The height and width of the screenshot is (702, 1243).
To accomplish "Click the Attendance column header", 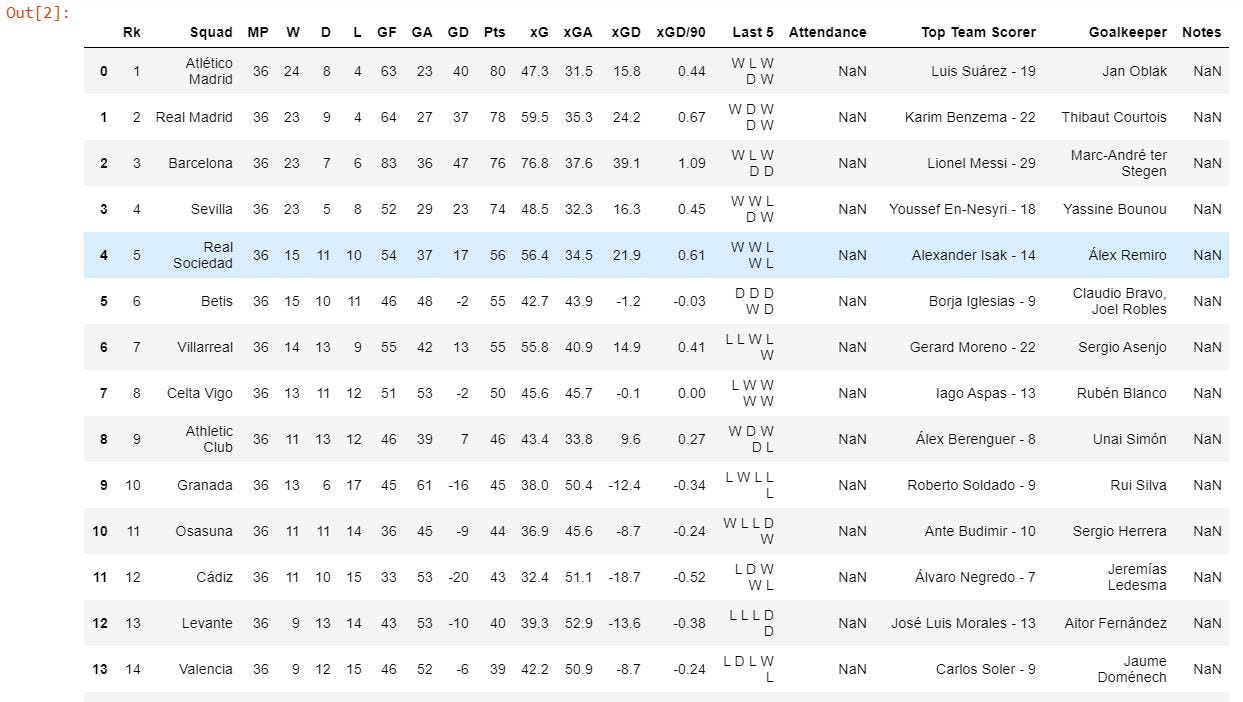I will 827,32.
